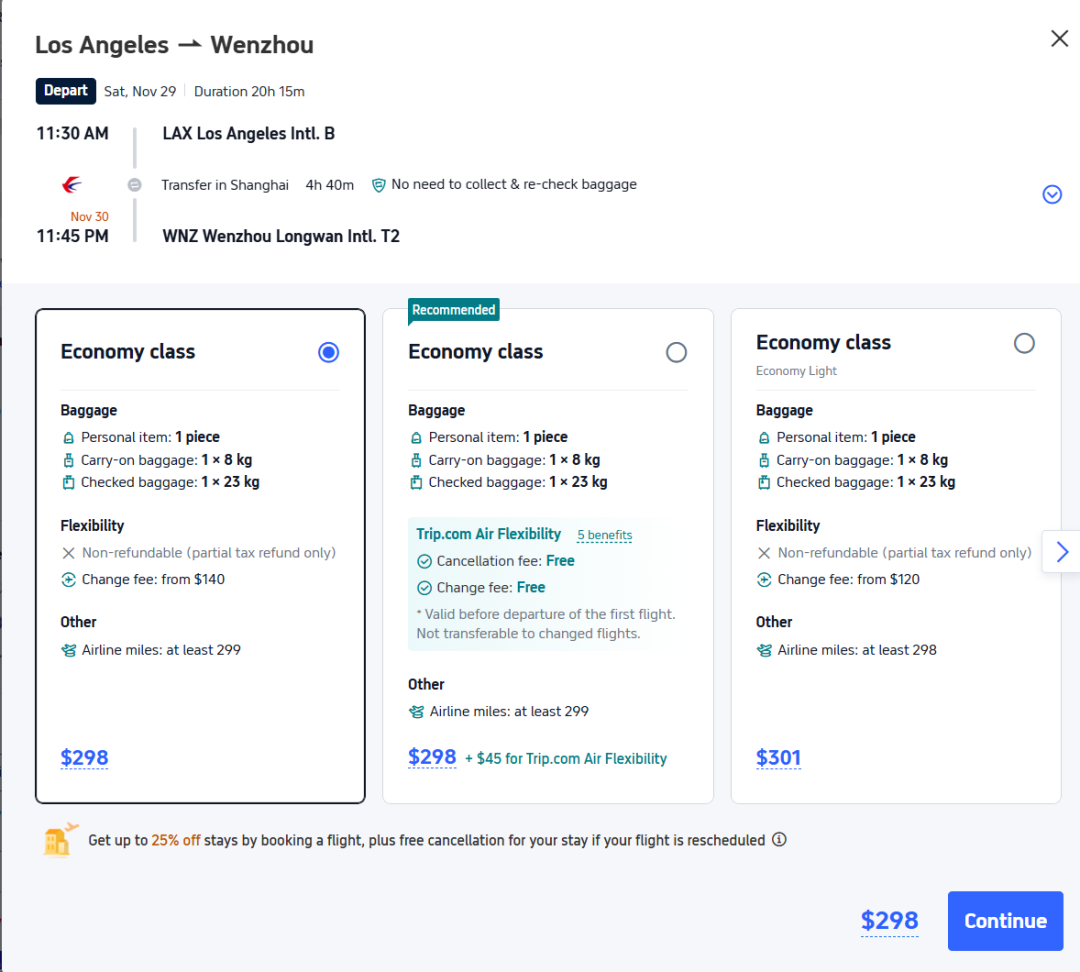1080x972 pixels.
Task: Close the flight fare dialog
Action: click(1059, 39)
